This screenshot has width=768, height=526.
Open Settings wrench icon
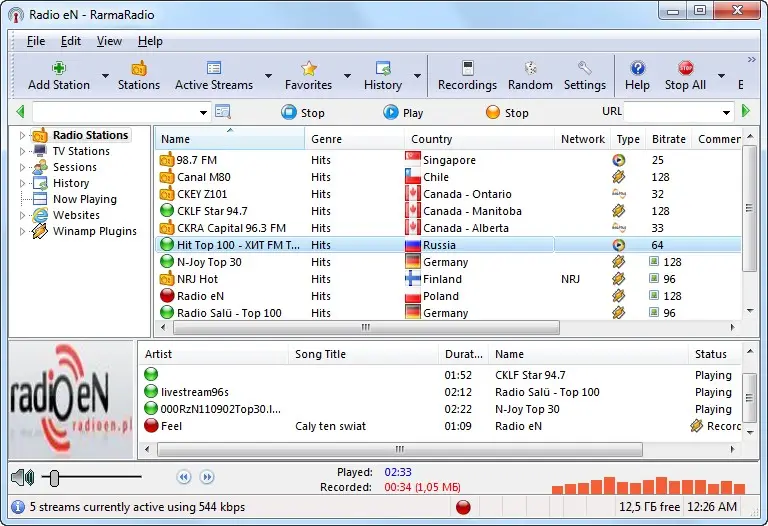click(x=585, y=68)
